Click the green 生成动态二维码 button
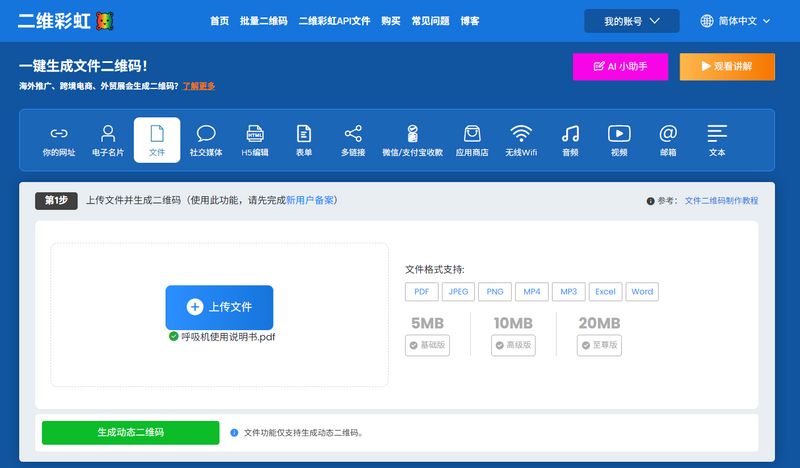Viewport: 800px width, 468px height. (x=130, y=433)
